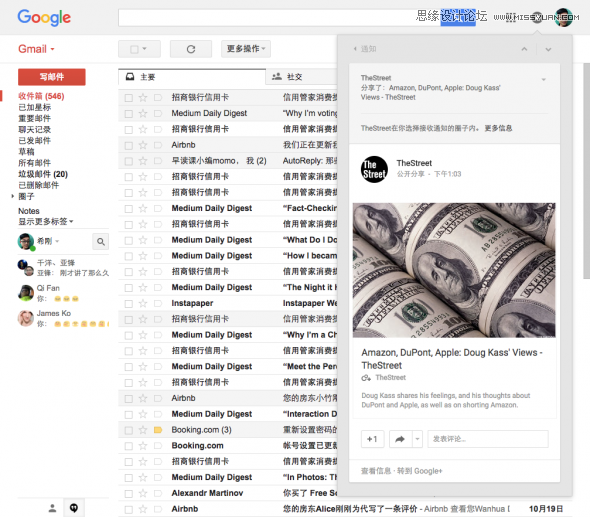Click James Ko's chat avatar
590x517 pixels.
tap(26, 318)
